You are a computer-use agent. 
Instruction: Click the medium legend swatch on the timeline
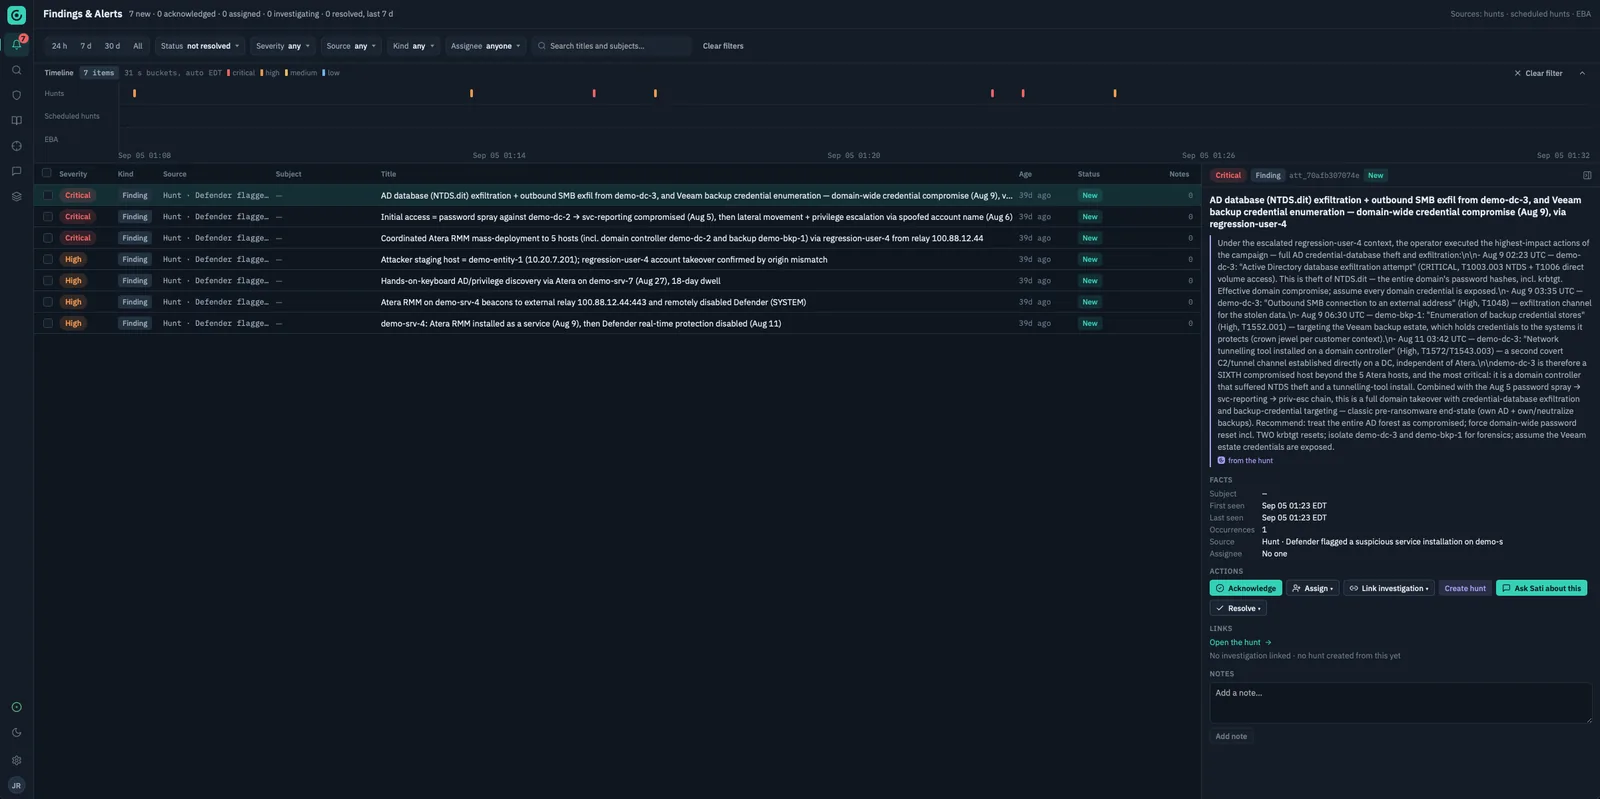(286, 73)
